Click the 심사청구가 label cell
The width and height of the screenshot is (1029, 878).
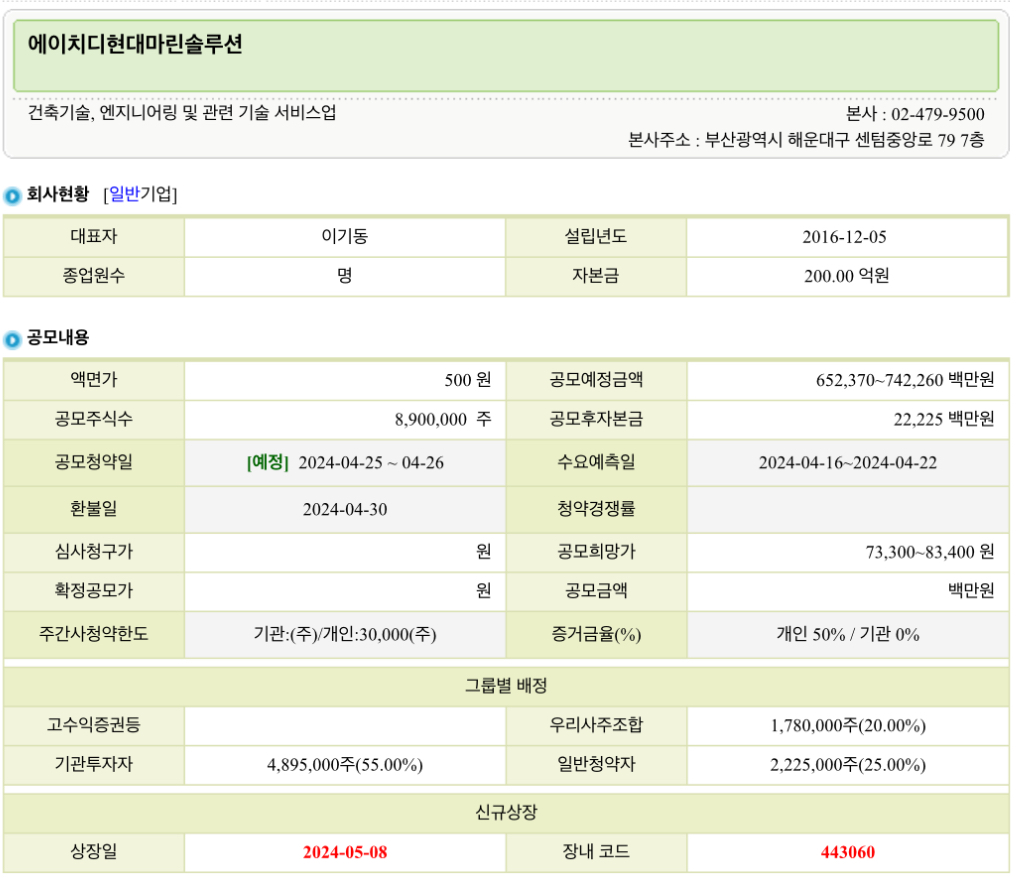tap(94, 552)
